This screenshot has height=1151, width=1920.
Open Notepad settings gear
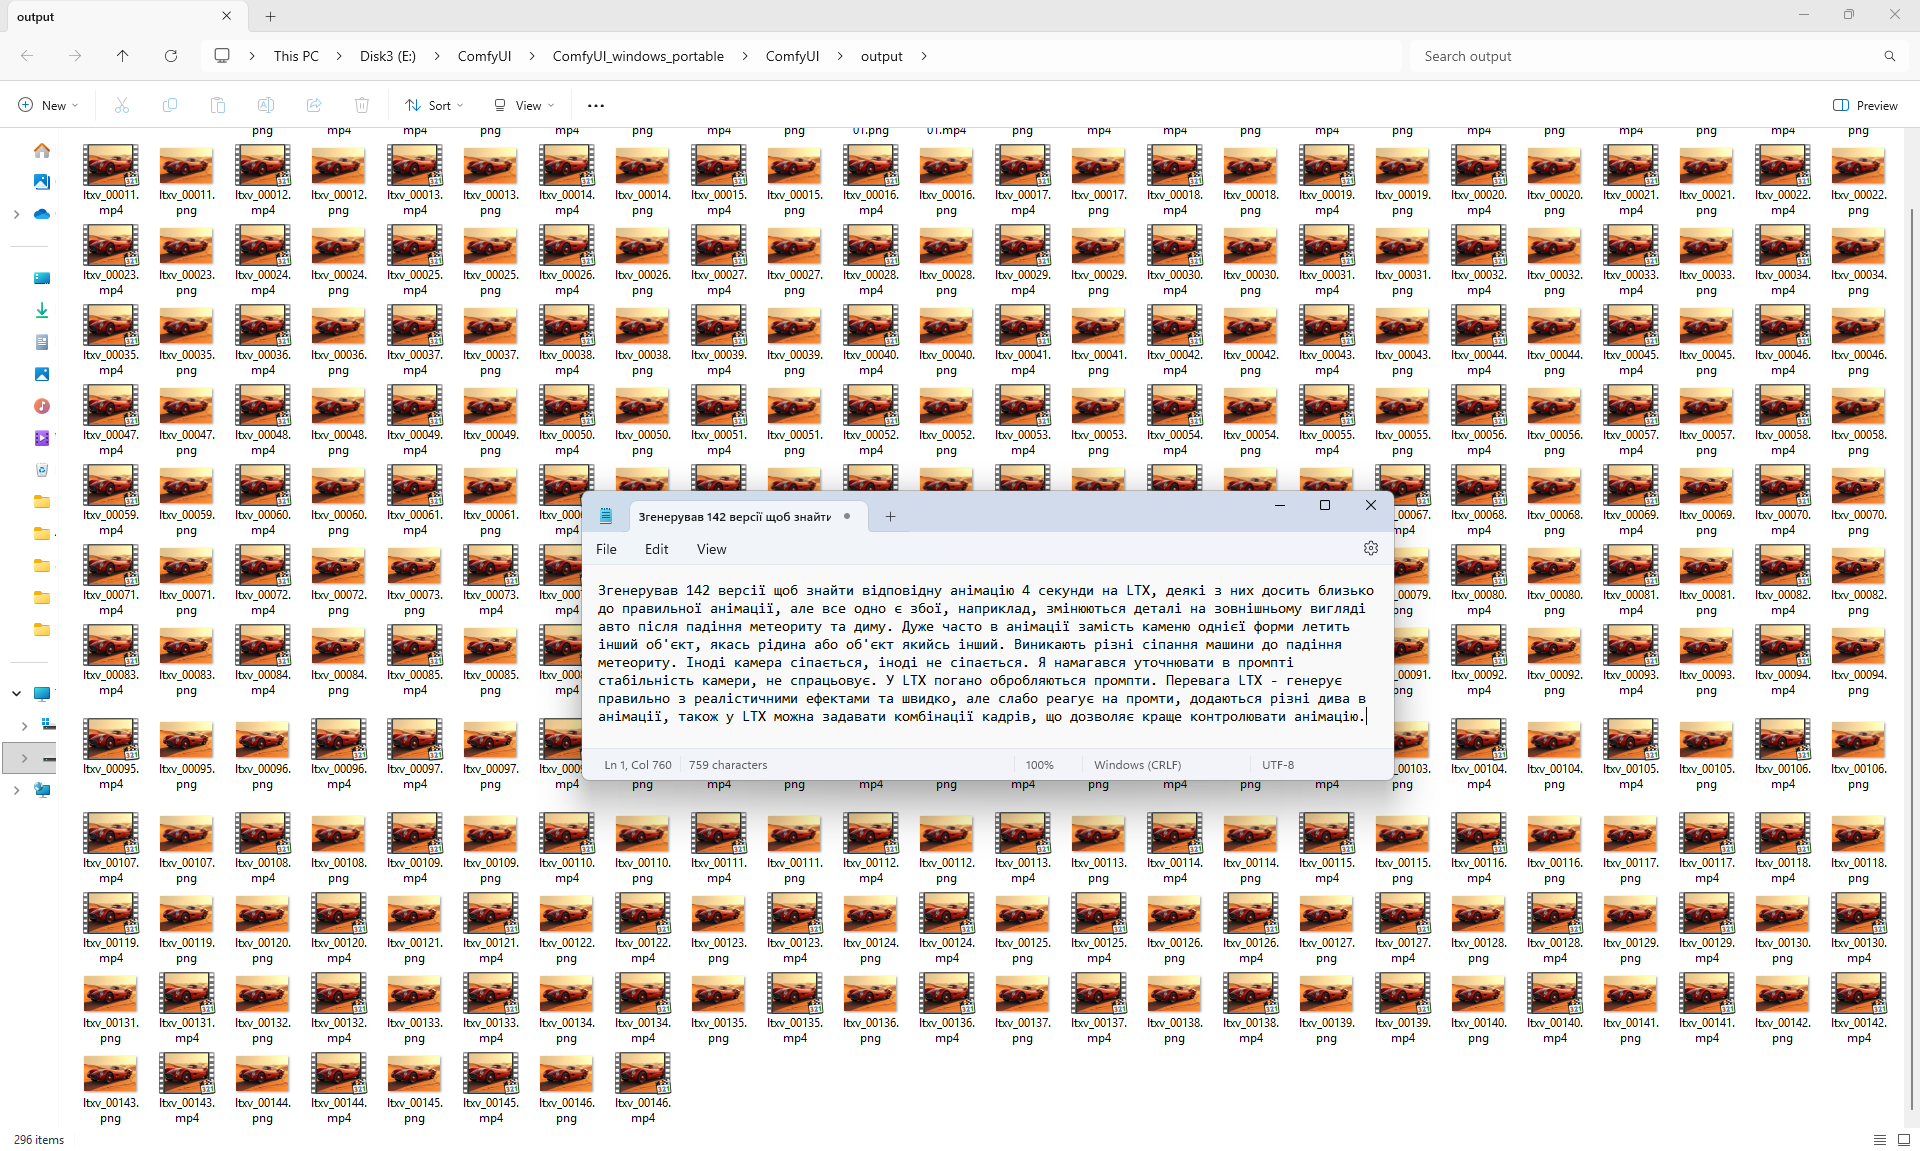coord(1370,548)
